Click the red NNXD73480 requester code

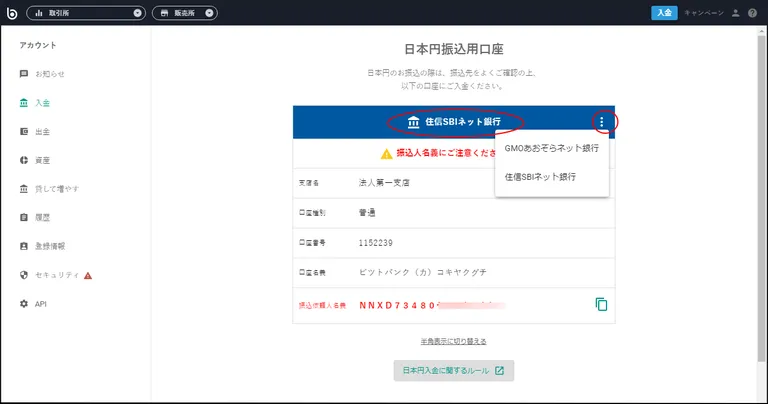point(397,306)
